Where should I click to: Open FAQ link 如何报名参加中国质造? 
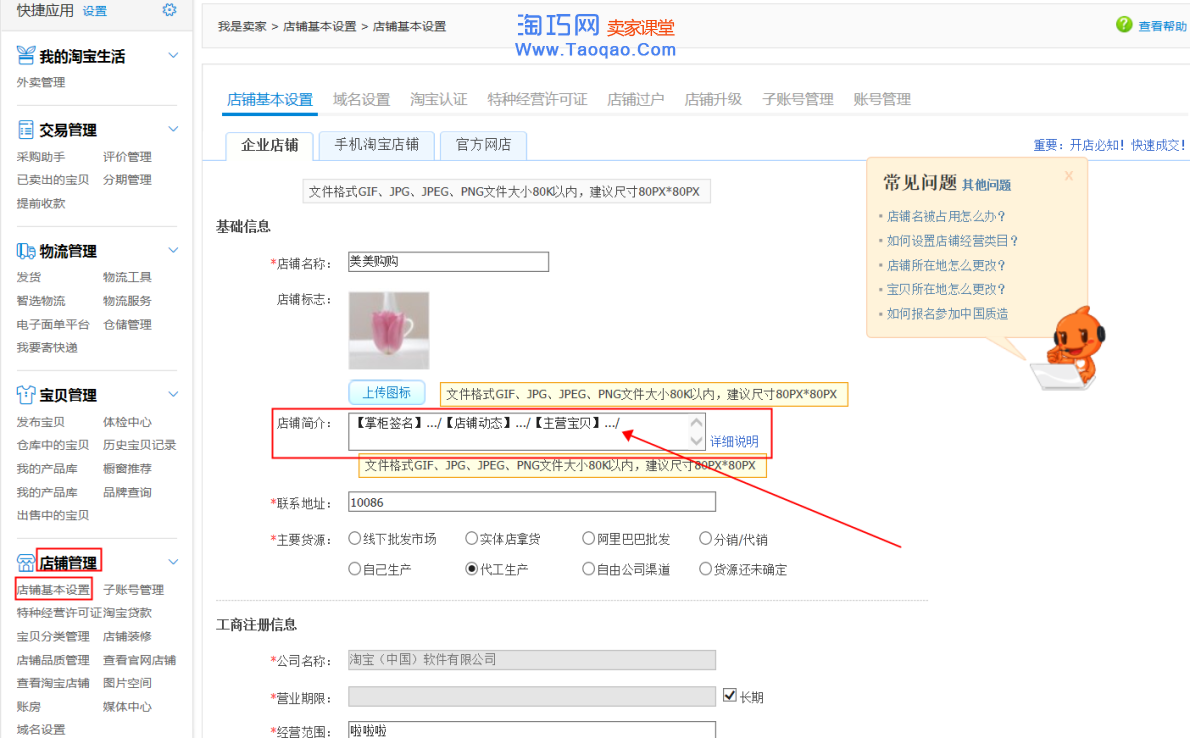[x=947, y=314]
